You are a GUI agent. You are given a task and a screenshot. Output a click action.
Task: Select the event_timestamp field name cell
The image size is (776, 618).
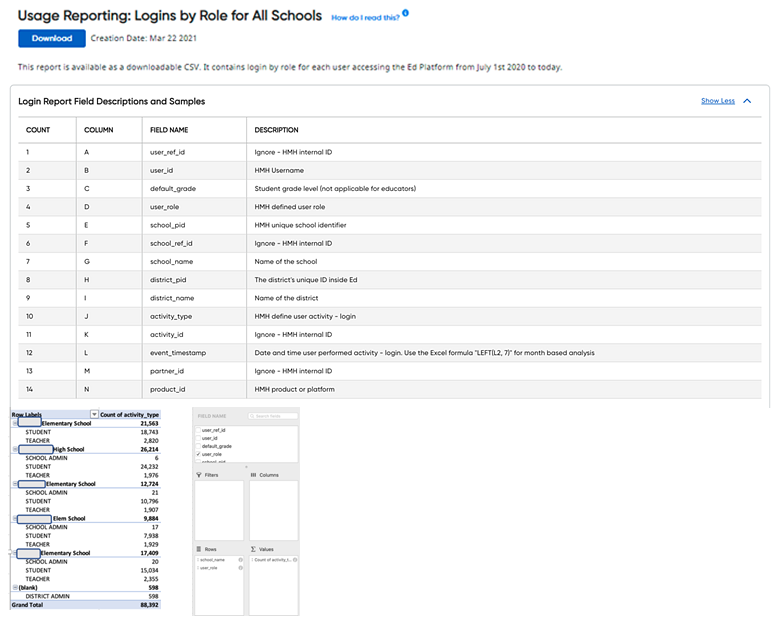point(178,353)
